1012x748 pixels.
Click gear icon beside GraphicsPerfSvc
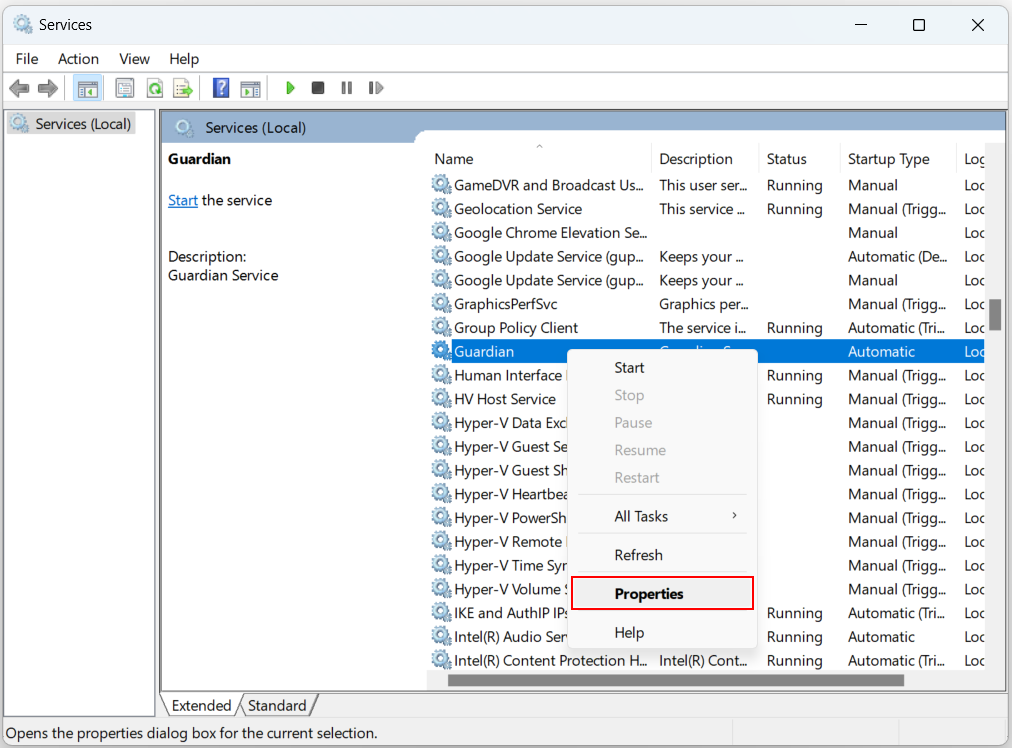pos(441,303)
